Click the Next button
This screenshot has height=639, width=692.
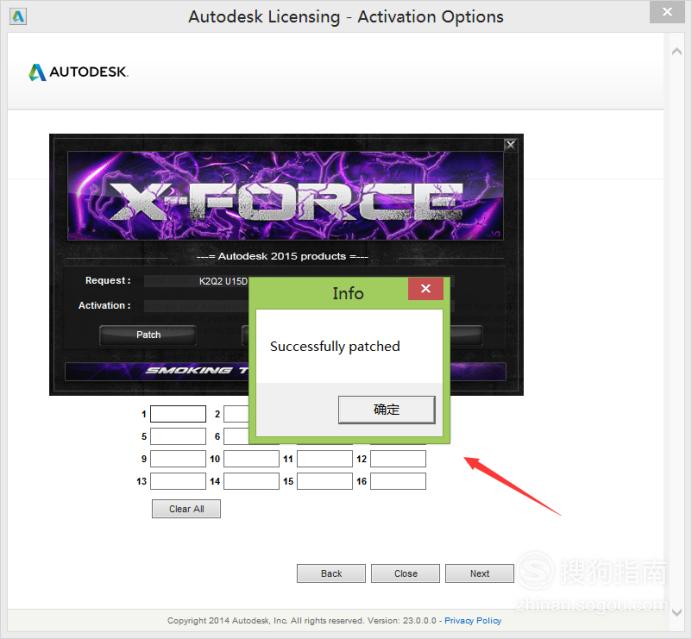pos(479,573)
